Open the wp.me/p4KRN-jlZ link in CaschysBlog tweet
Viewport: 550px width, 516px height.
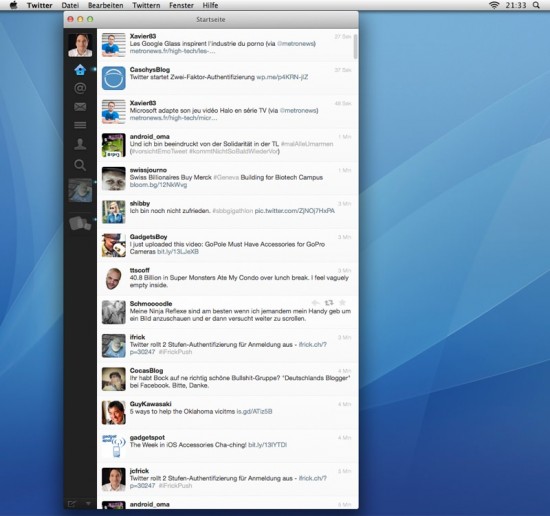(282, 77)
